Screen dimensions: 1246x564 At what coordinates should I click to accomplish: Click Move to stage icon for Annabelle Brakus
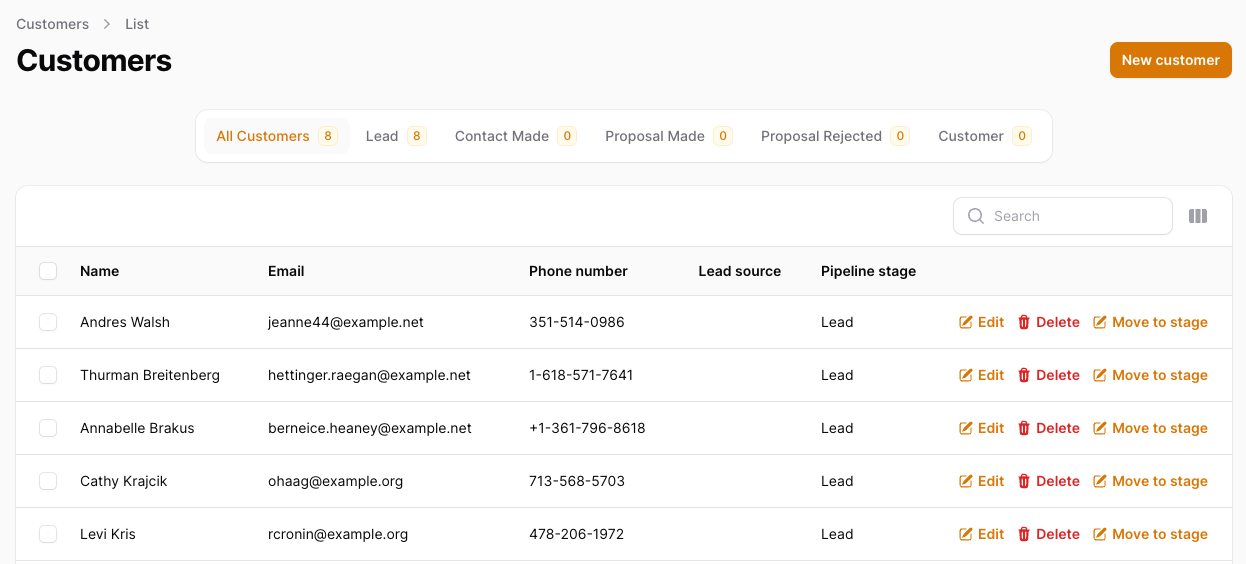1100,428
